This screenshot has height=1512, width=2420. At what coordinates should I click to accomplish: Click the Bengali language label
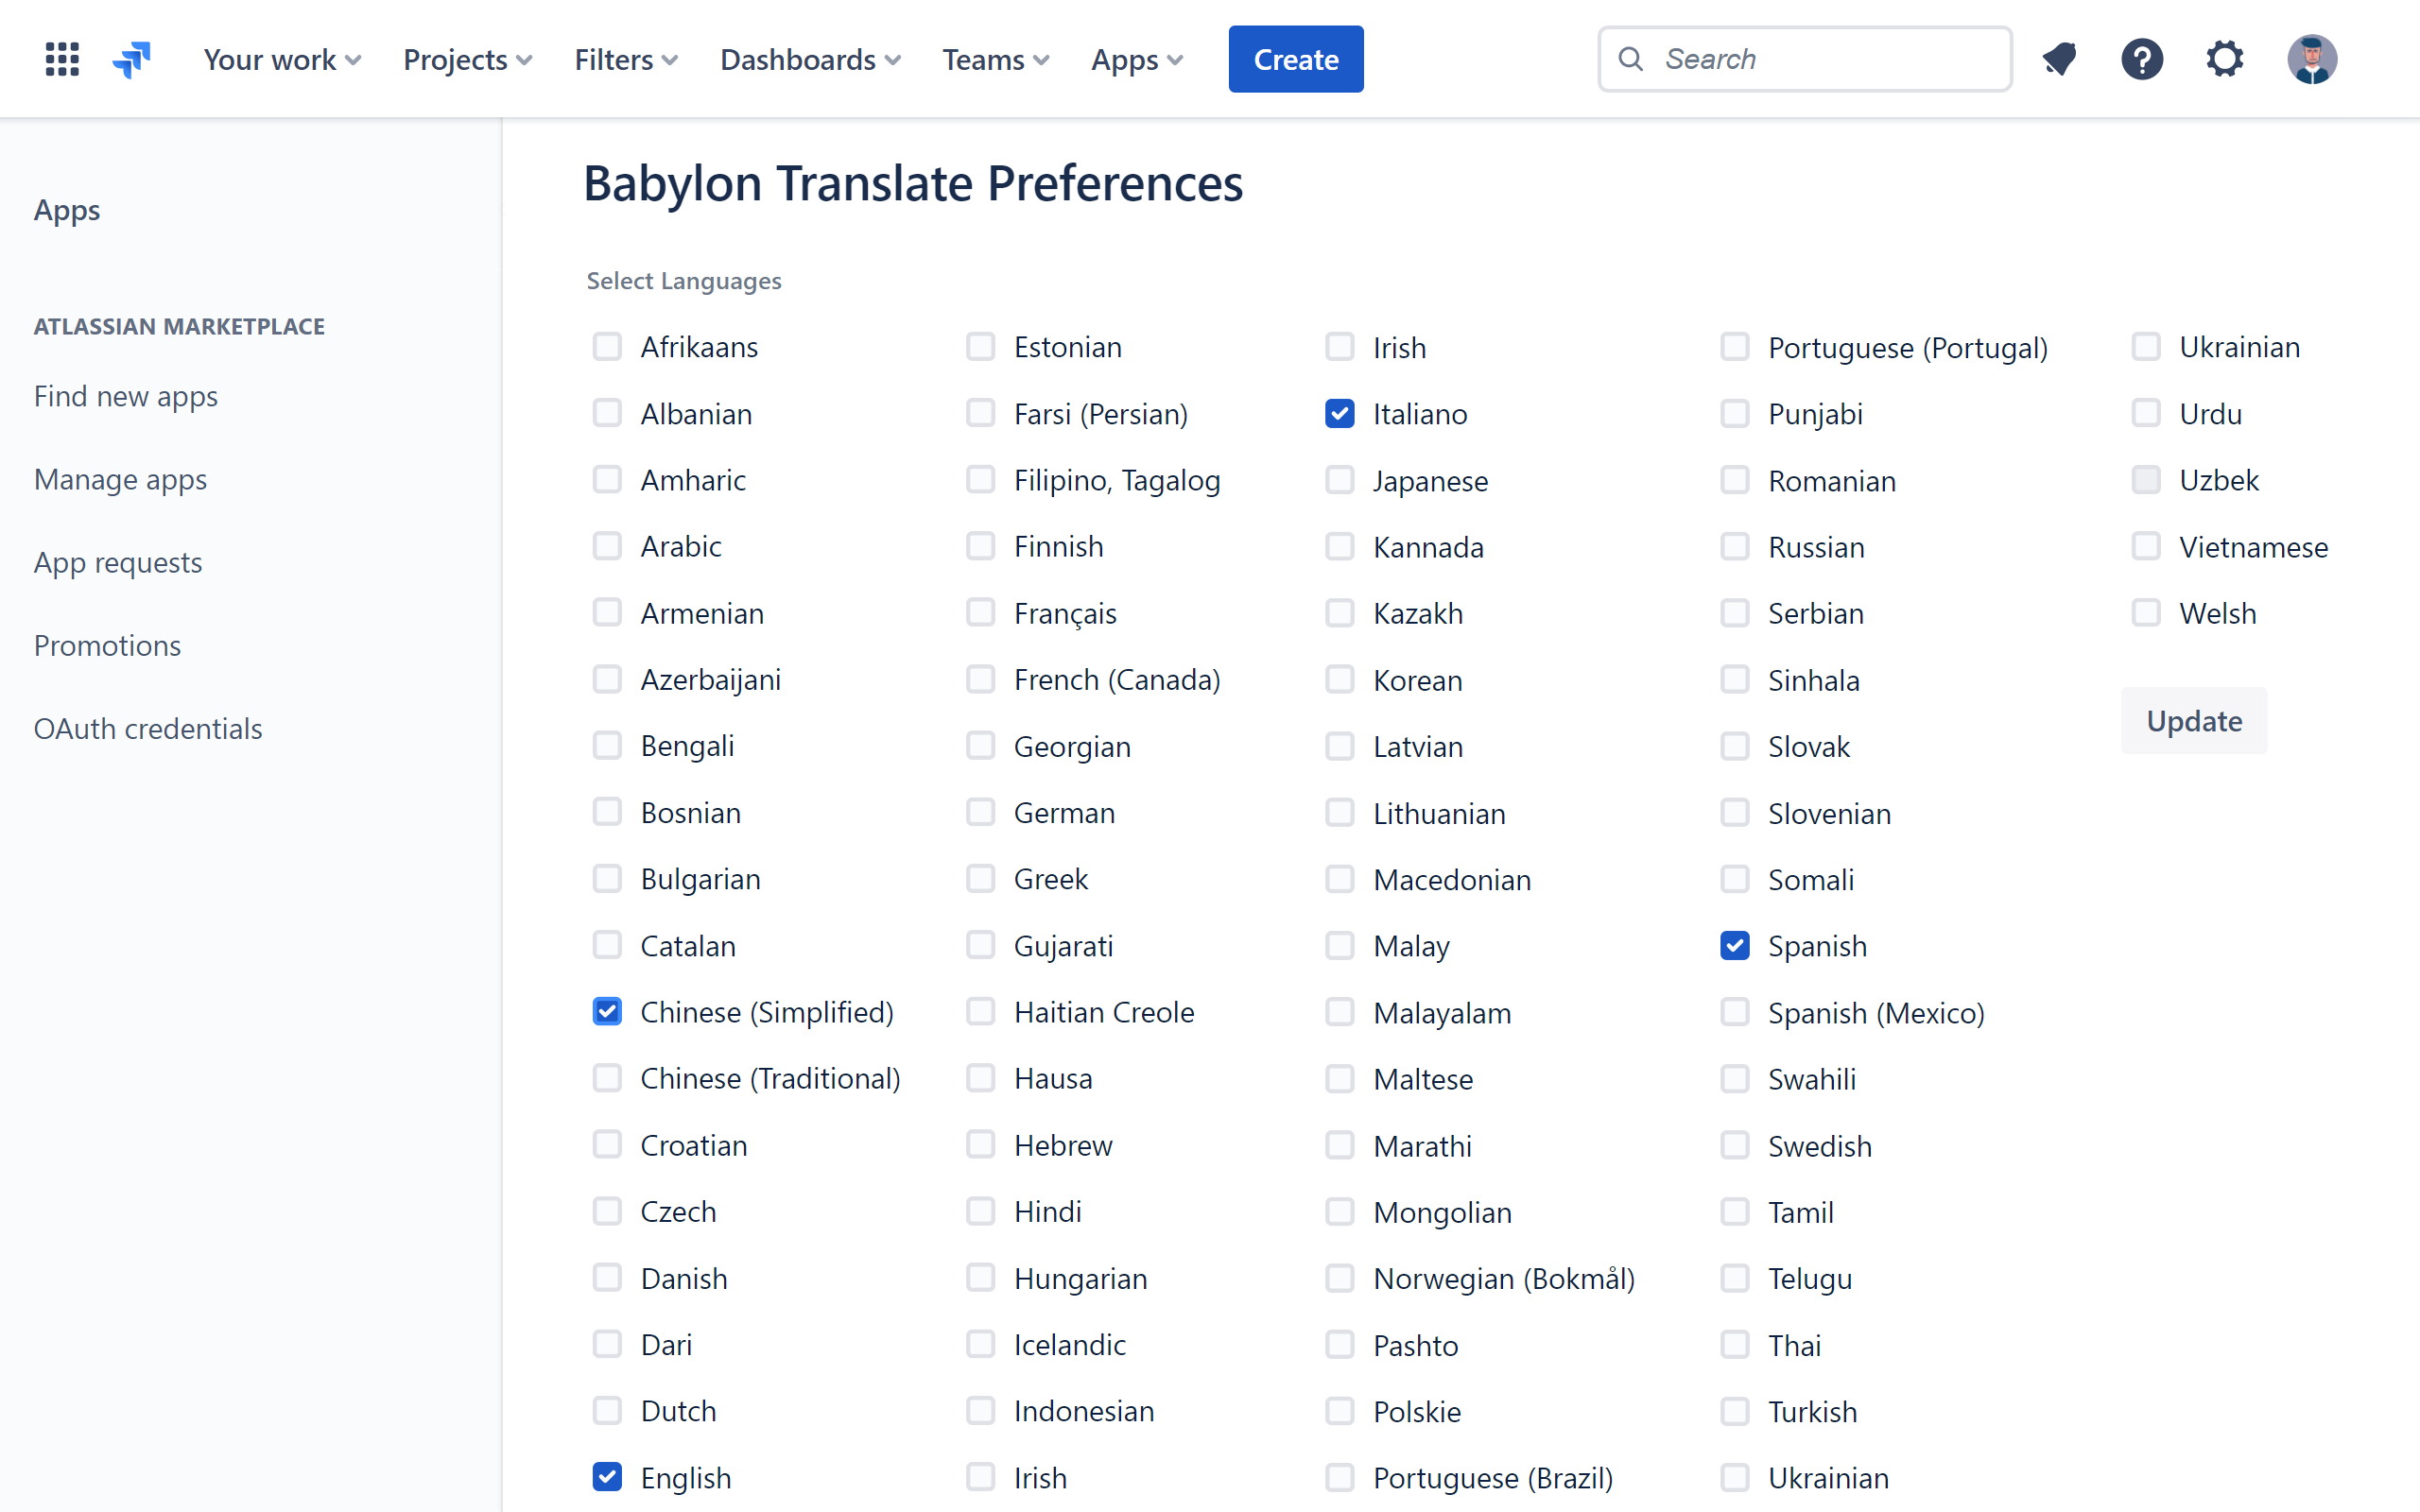(x=687, y=746)
